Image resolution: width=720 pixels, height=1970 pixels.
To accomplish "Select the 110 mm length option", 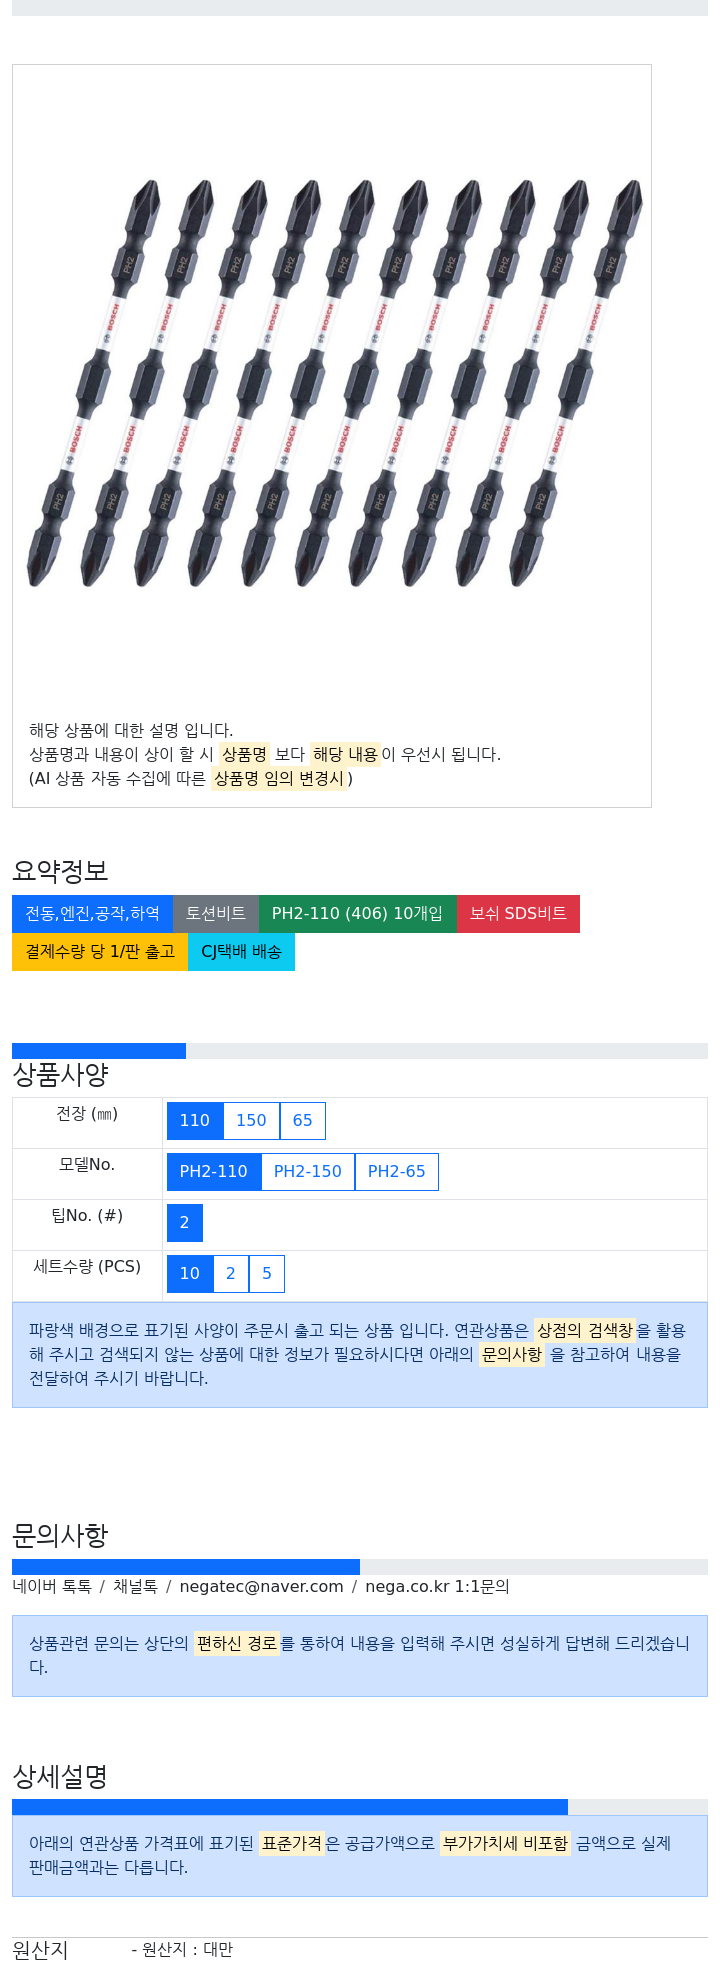I will pyautogui.click(x=195, y=1121).
